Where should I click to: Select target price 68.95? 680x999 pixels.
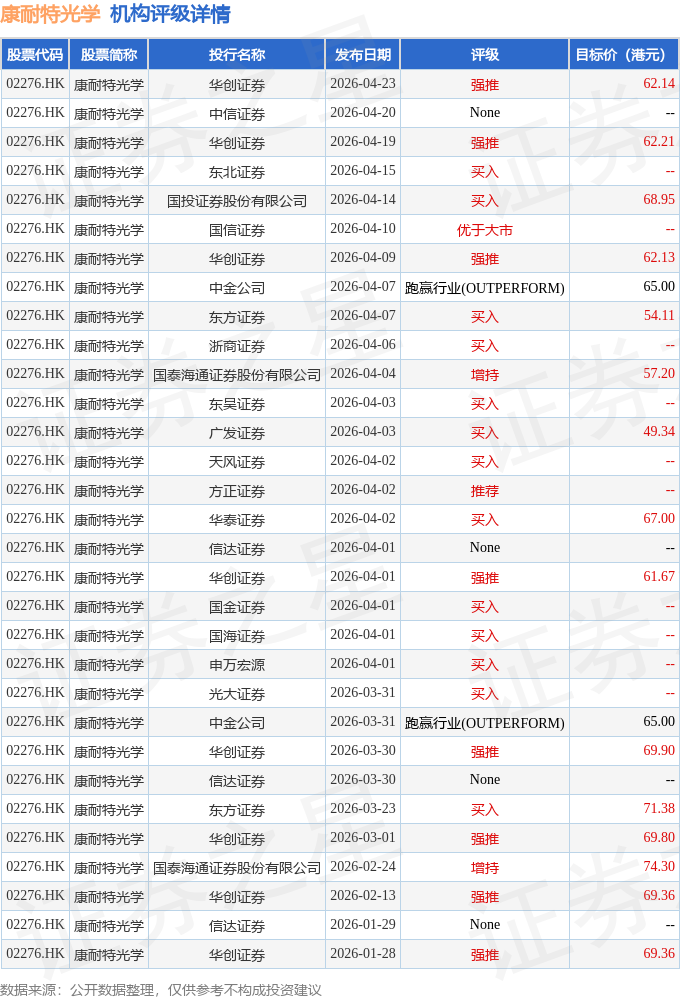pyautogui.click(x=659, y=199)
